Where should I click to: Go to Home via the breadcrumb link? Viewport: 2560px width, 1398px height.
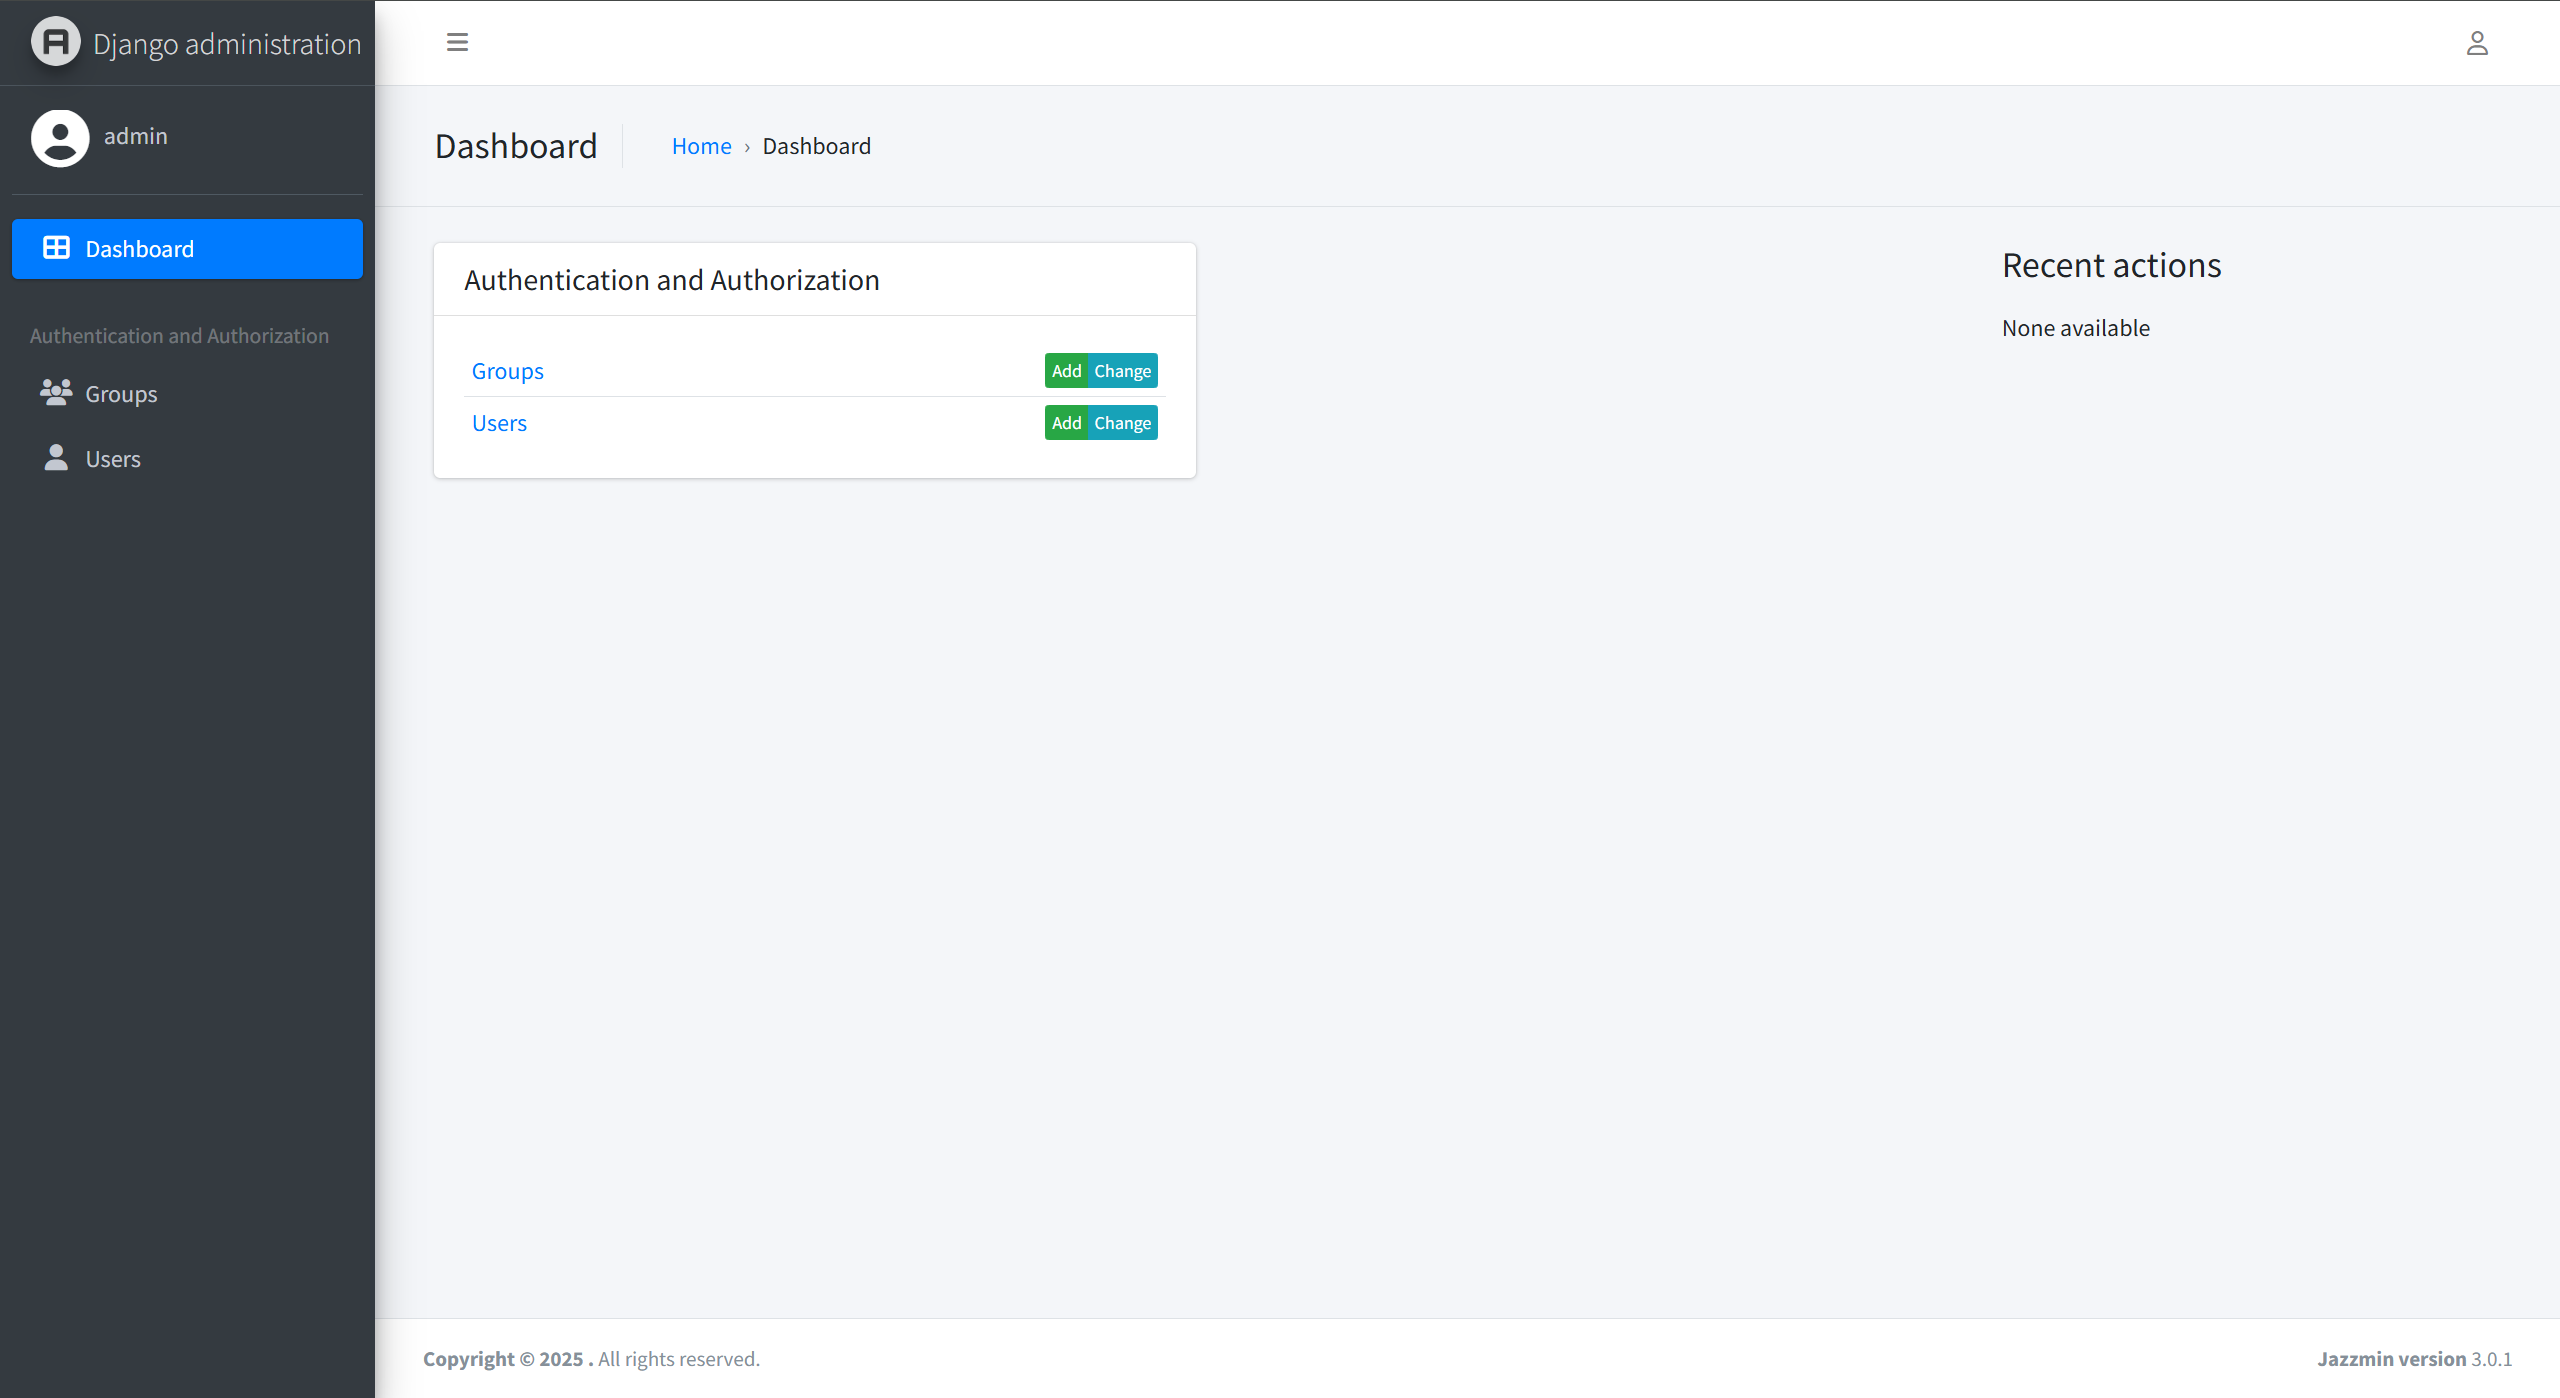(x=701, y=146)
